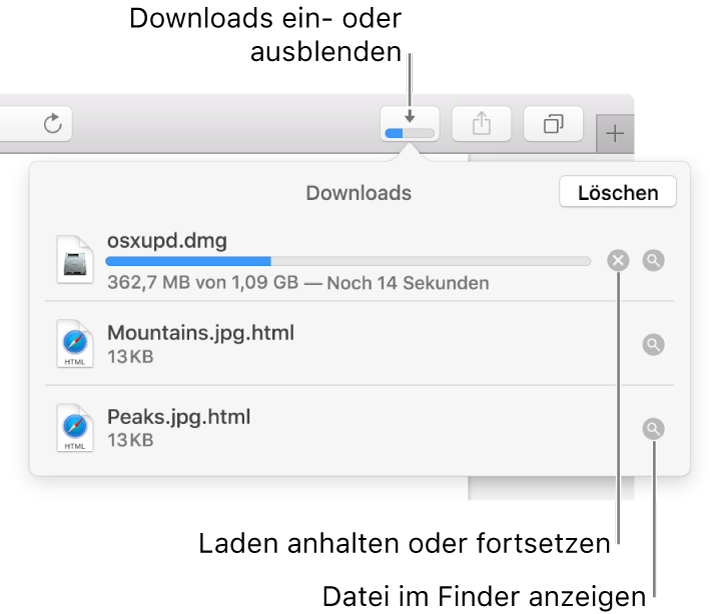Show Mountains.jpg.html in Finder magnifier

(x=653, y=345)
